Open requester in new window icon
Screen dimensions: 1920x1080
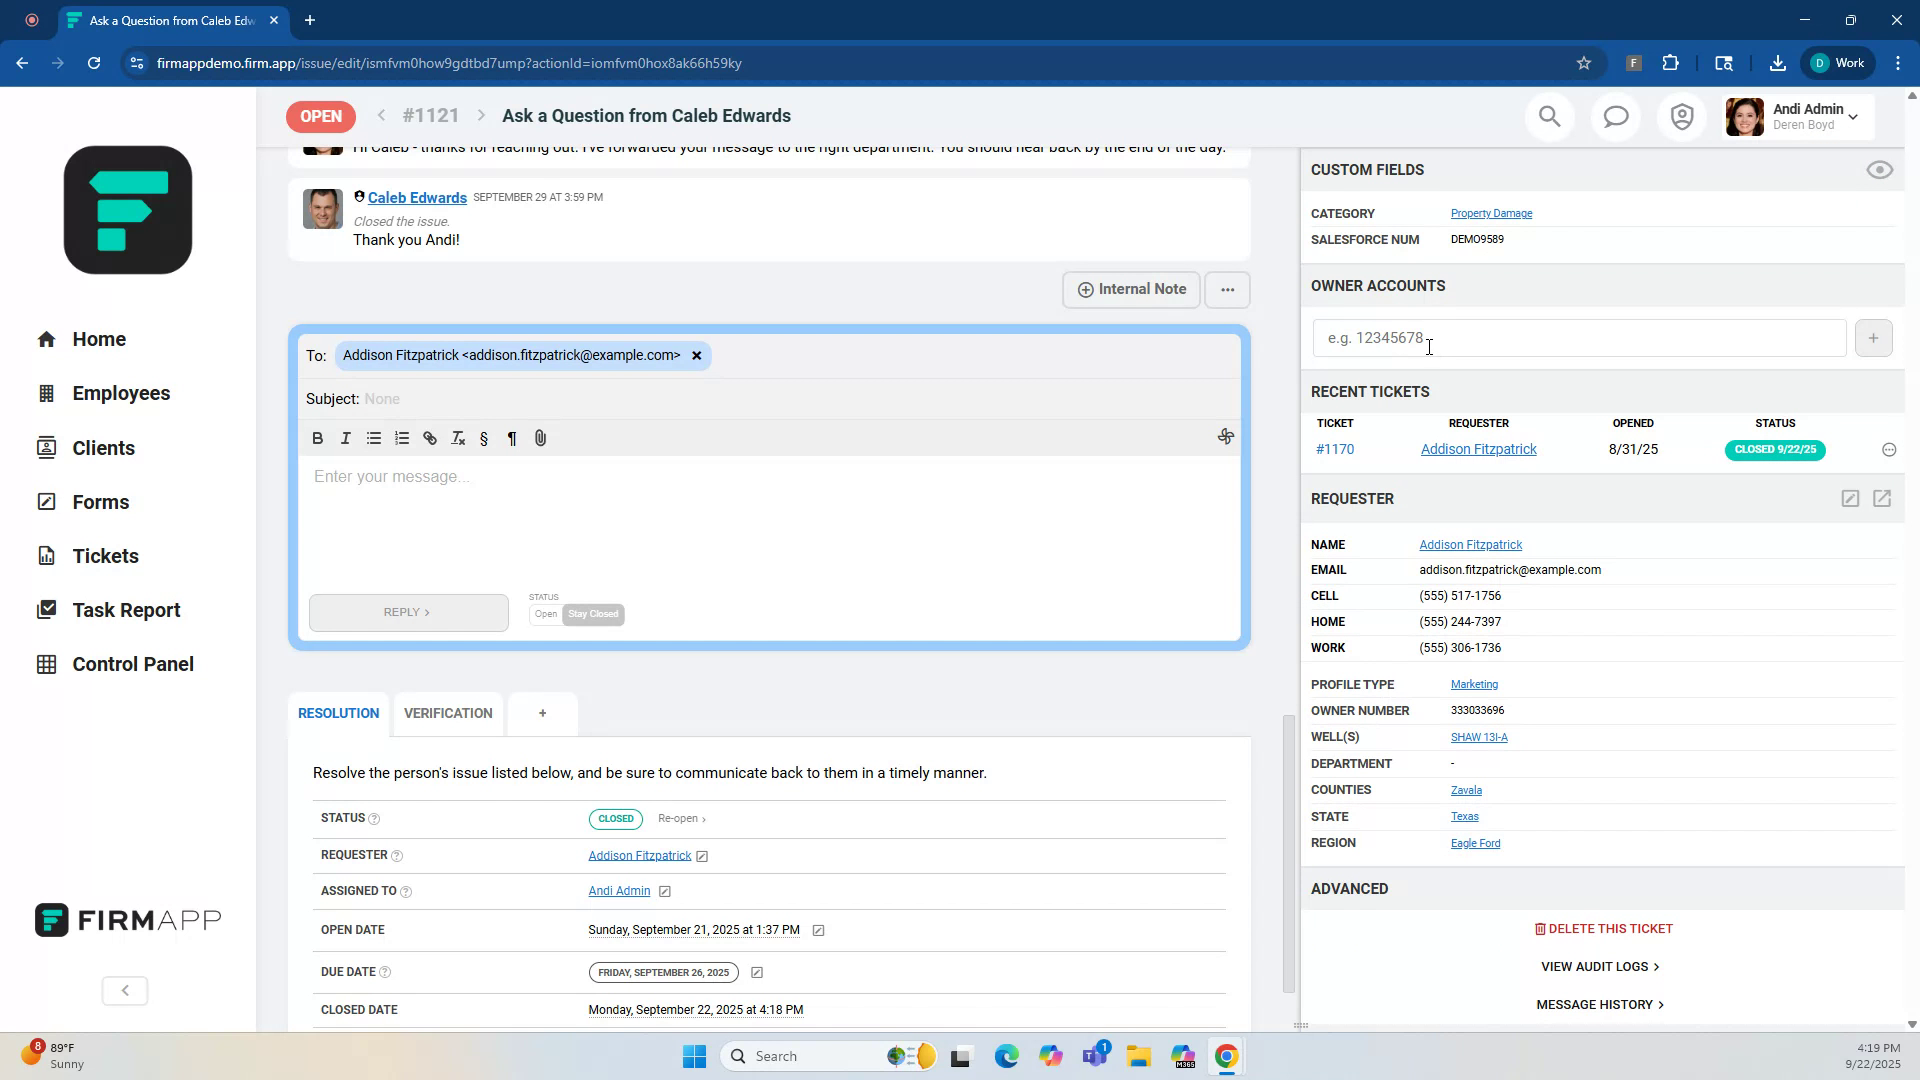pyautogui.click(x=1882, y=498)
